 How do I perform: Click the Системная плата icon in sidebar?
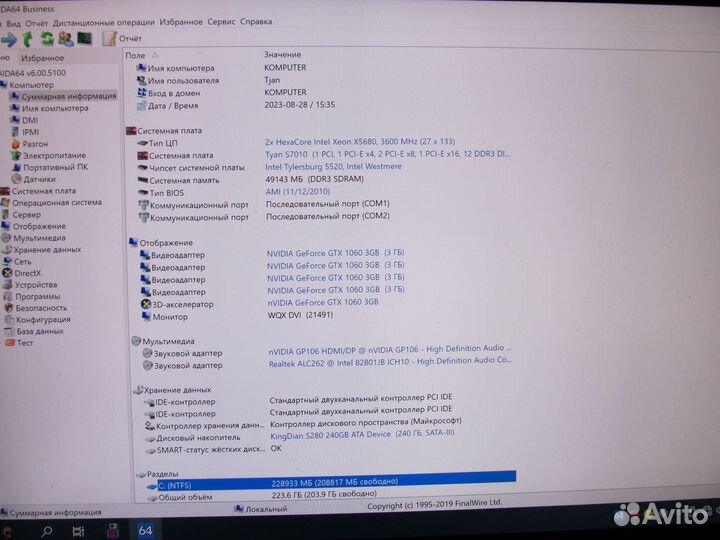(x=5, y=191)
